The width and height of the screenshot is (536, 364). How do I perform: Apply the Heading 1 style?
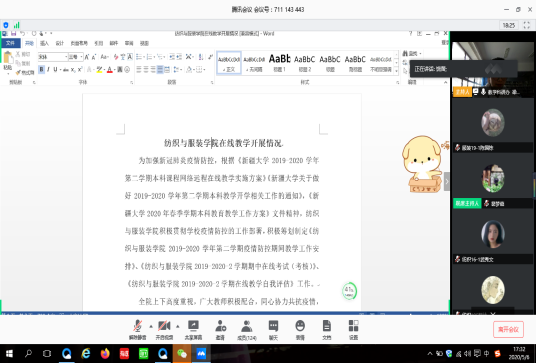tap(279, 62)
